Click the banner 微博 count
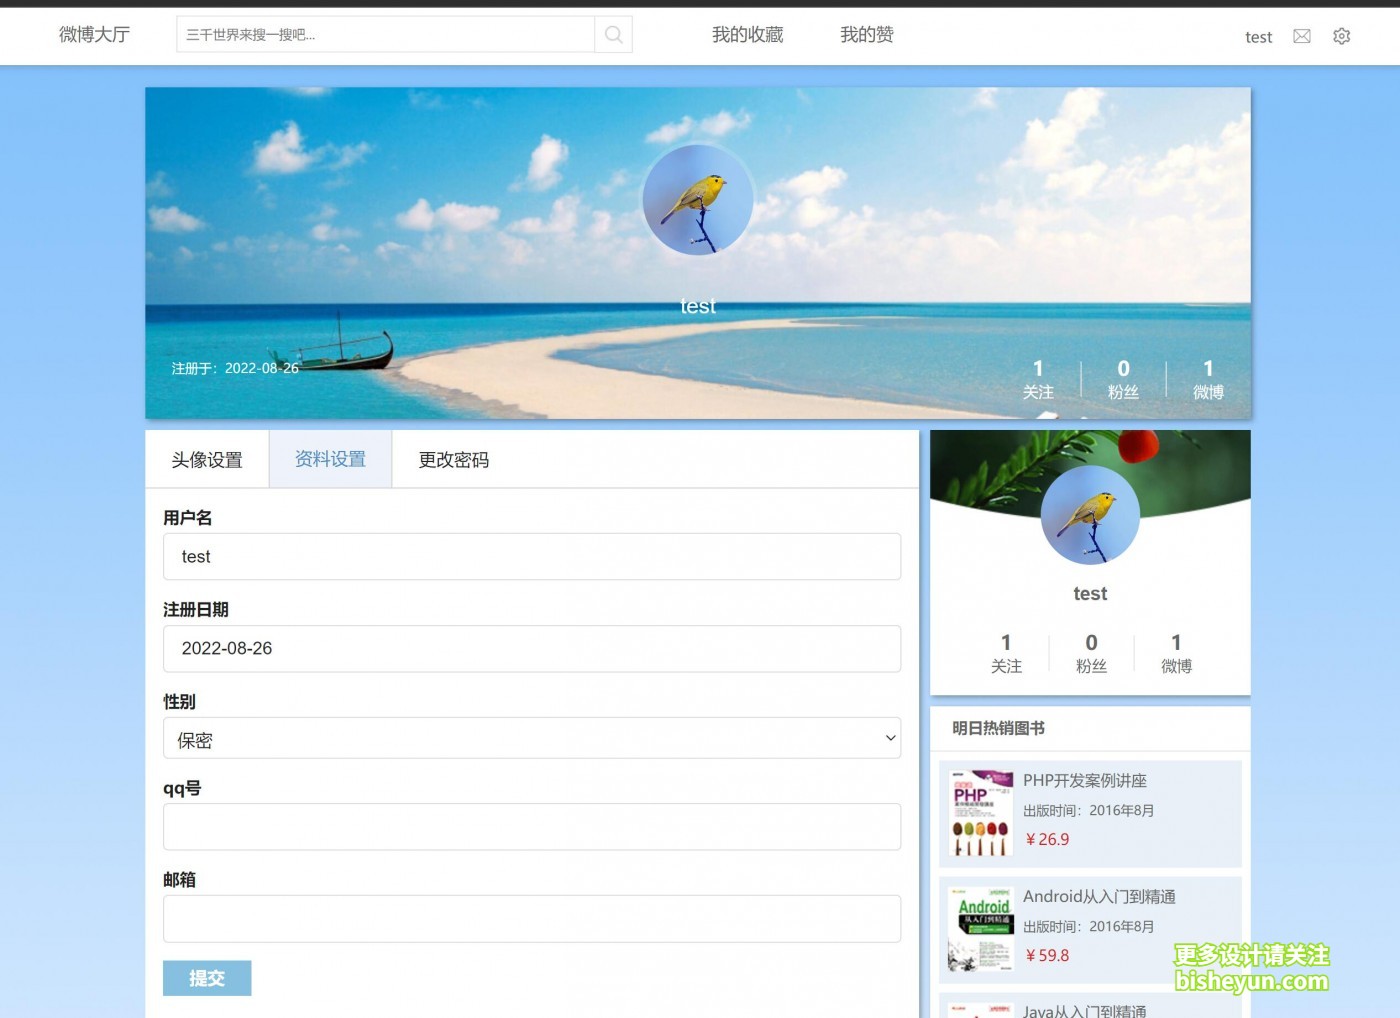1400x1018 pixels. click(1208, 380)
